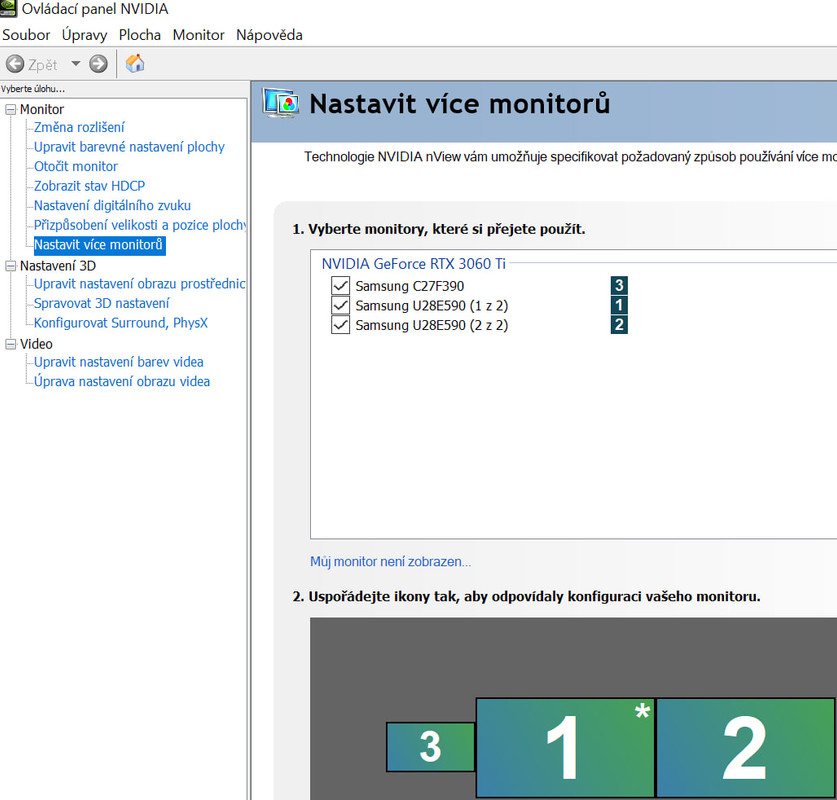Image resolution: width=837 pixels, height=800 pixels.
Task: Select monitor 3 in the arrangement area
Action: pyautogui.click(x=430, y=746)
